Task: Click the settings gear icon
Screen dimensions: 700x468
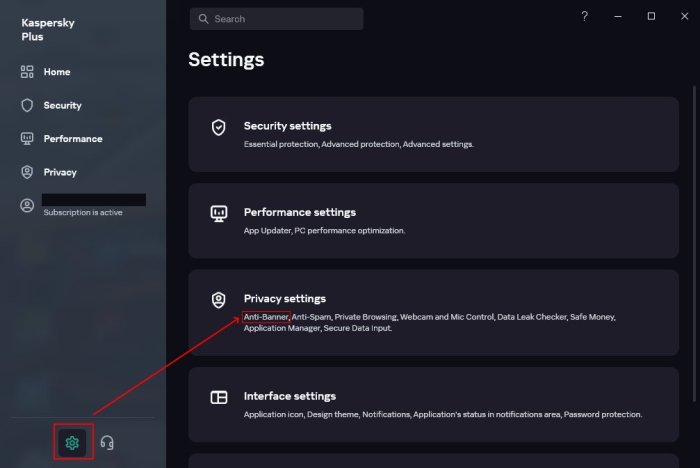Action: point(72,442)
